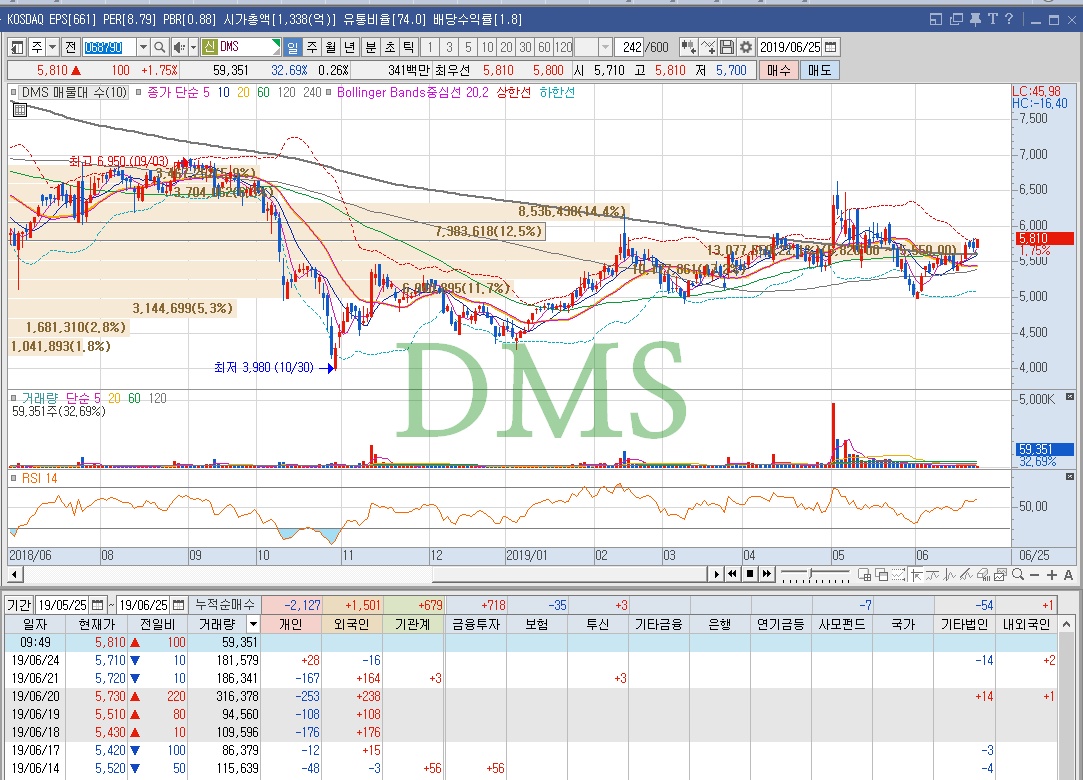The width and height of the screenshot is (1083, 780).
Task: Open the 거래량 column dropdown arrow
Action: pos(253,625)
